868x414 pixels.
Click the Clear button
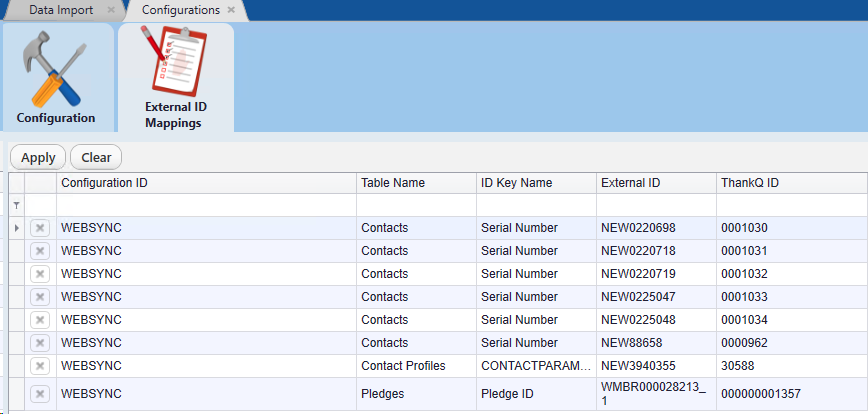(96, 157)
